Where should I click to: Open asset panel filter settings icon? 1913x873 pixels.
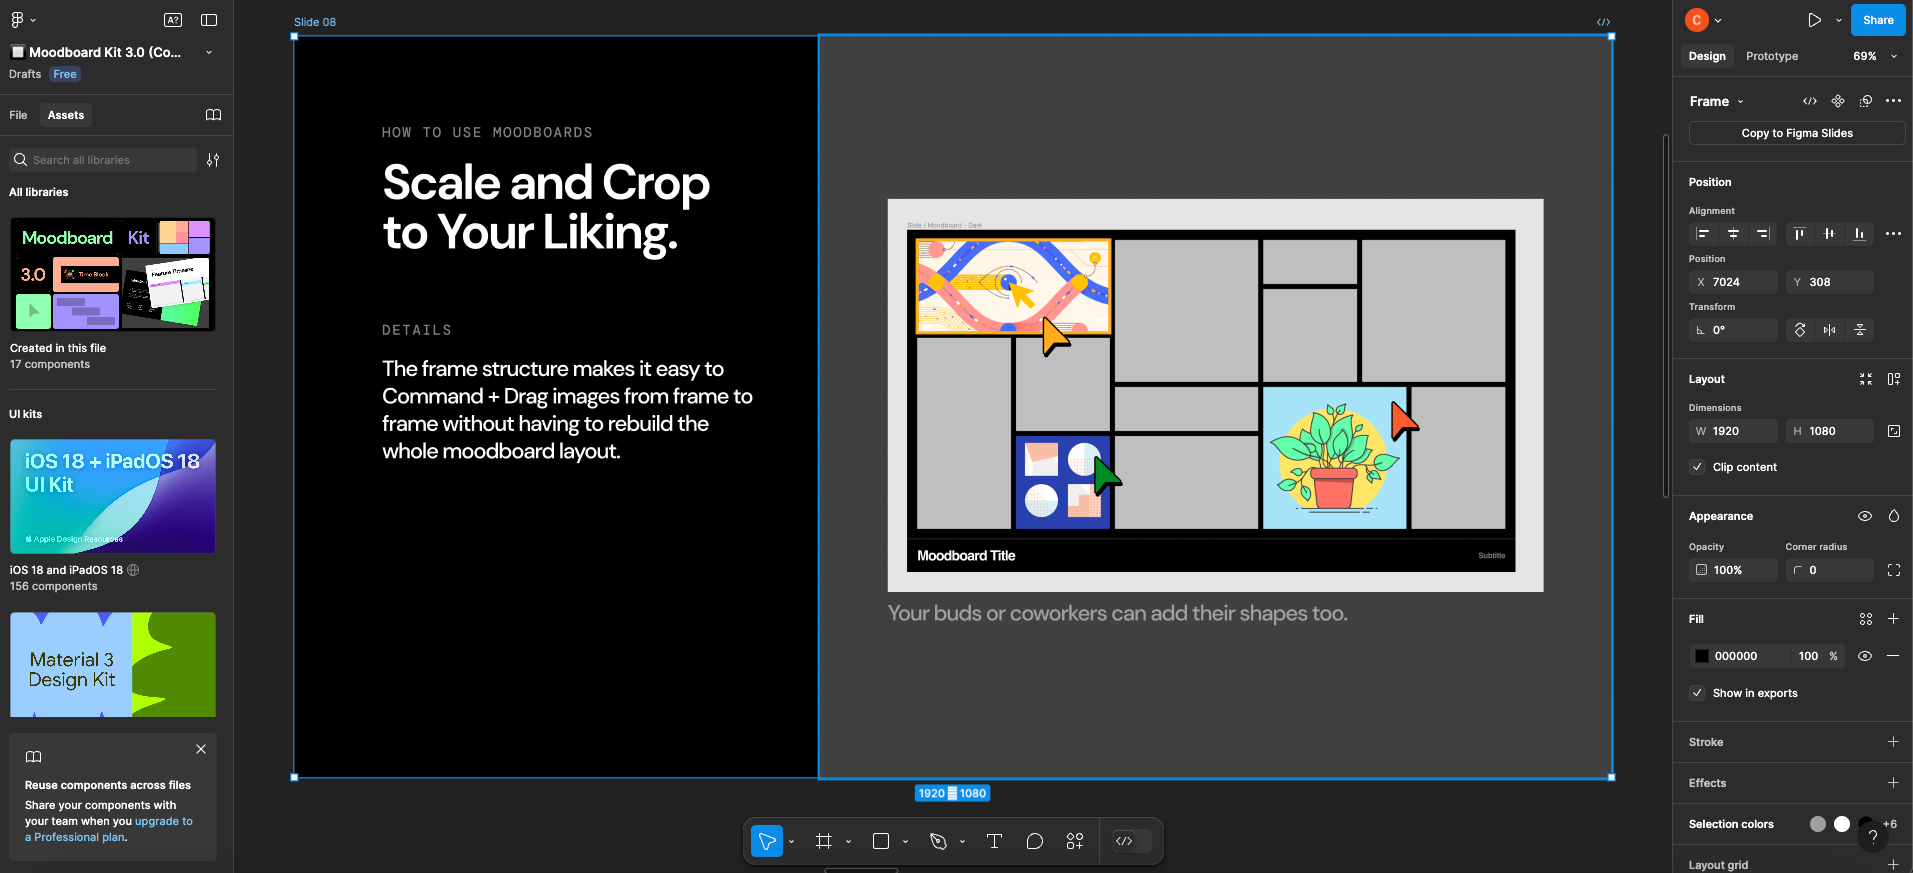tap(213, 160)
